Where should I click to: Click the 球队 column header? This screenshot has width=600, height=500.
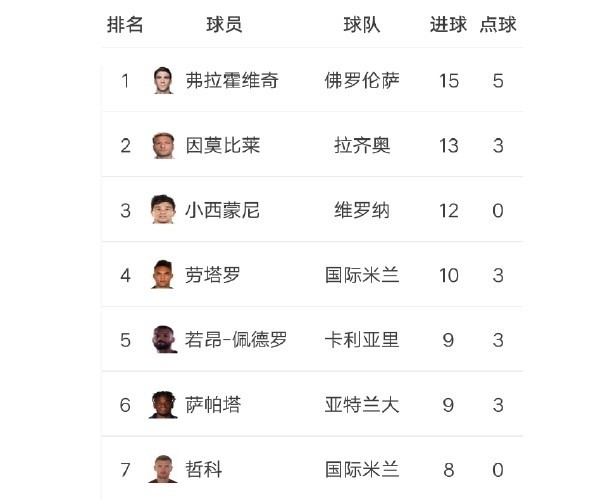pos(362,25)
